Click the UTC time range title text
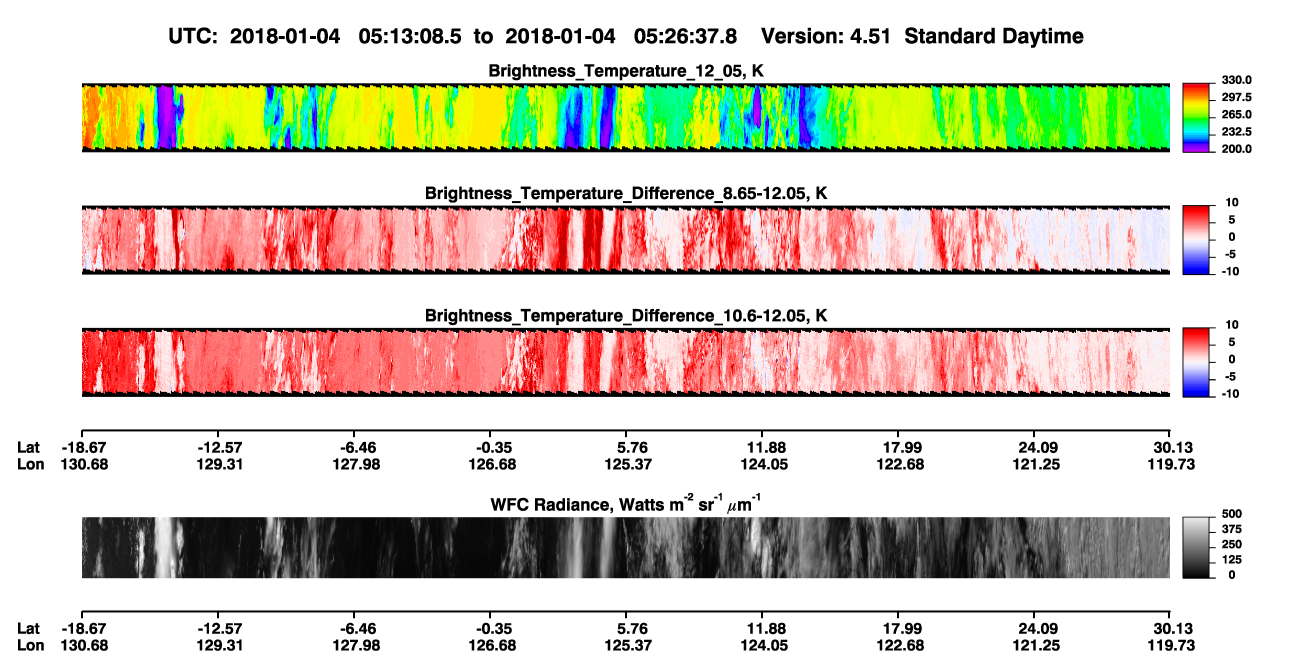This screenshot has height=667, width=1300. pos(453,36)
